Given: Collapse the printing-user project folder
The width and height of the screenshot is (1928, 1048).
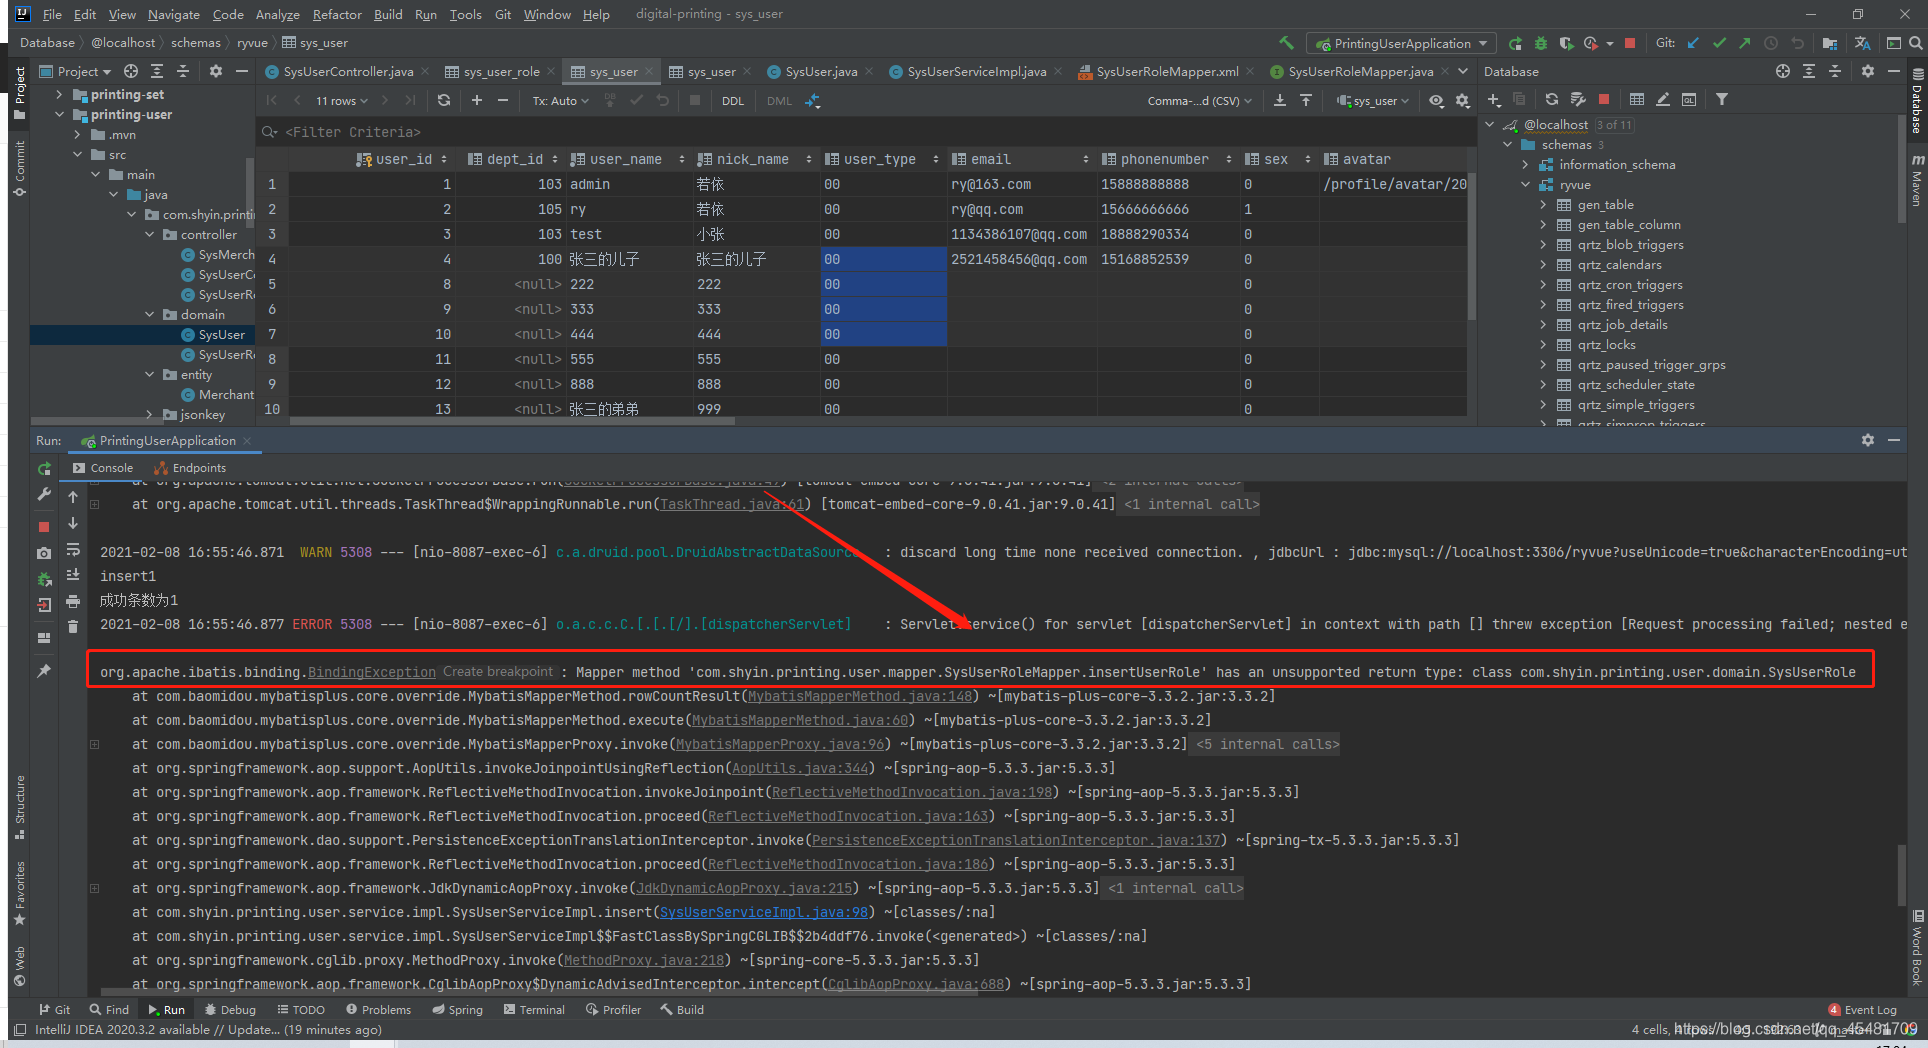Looking at the screenshot, I should (x=60, y=115).
